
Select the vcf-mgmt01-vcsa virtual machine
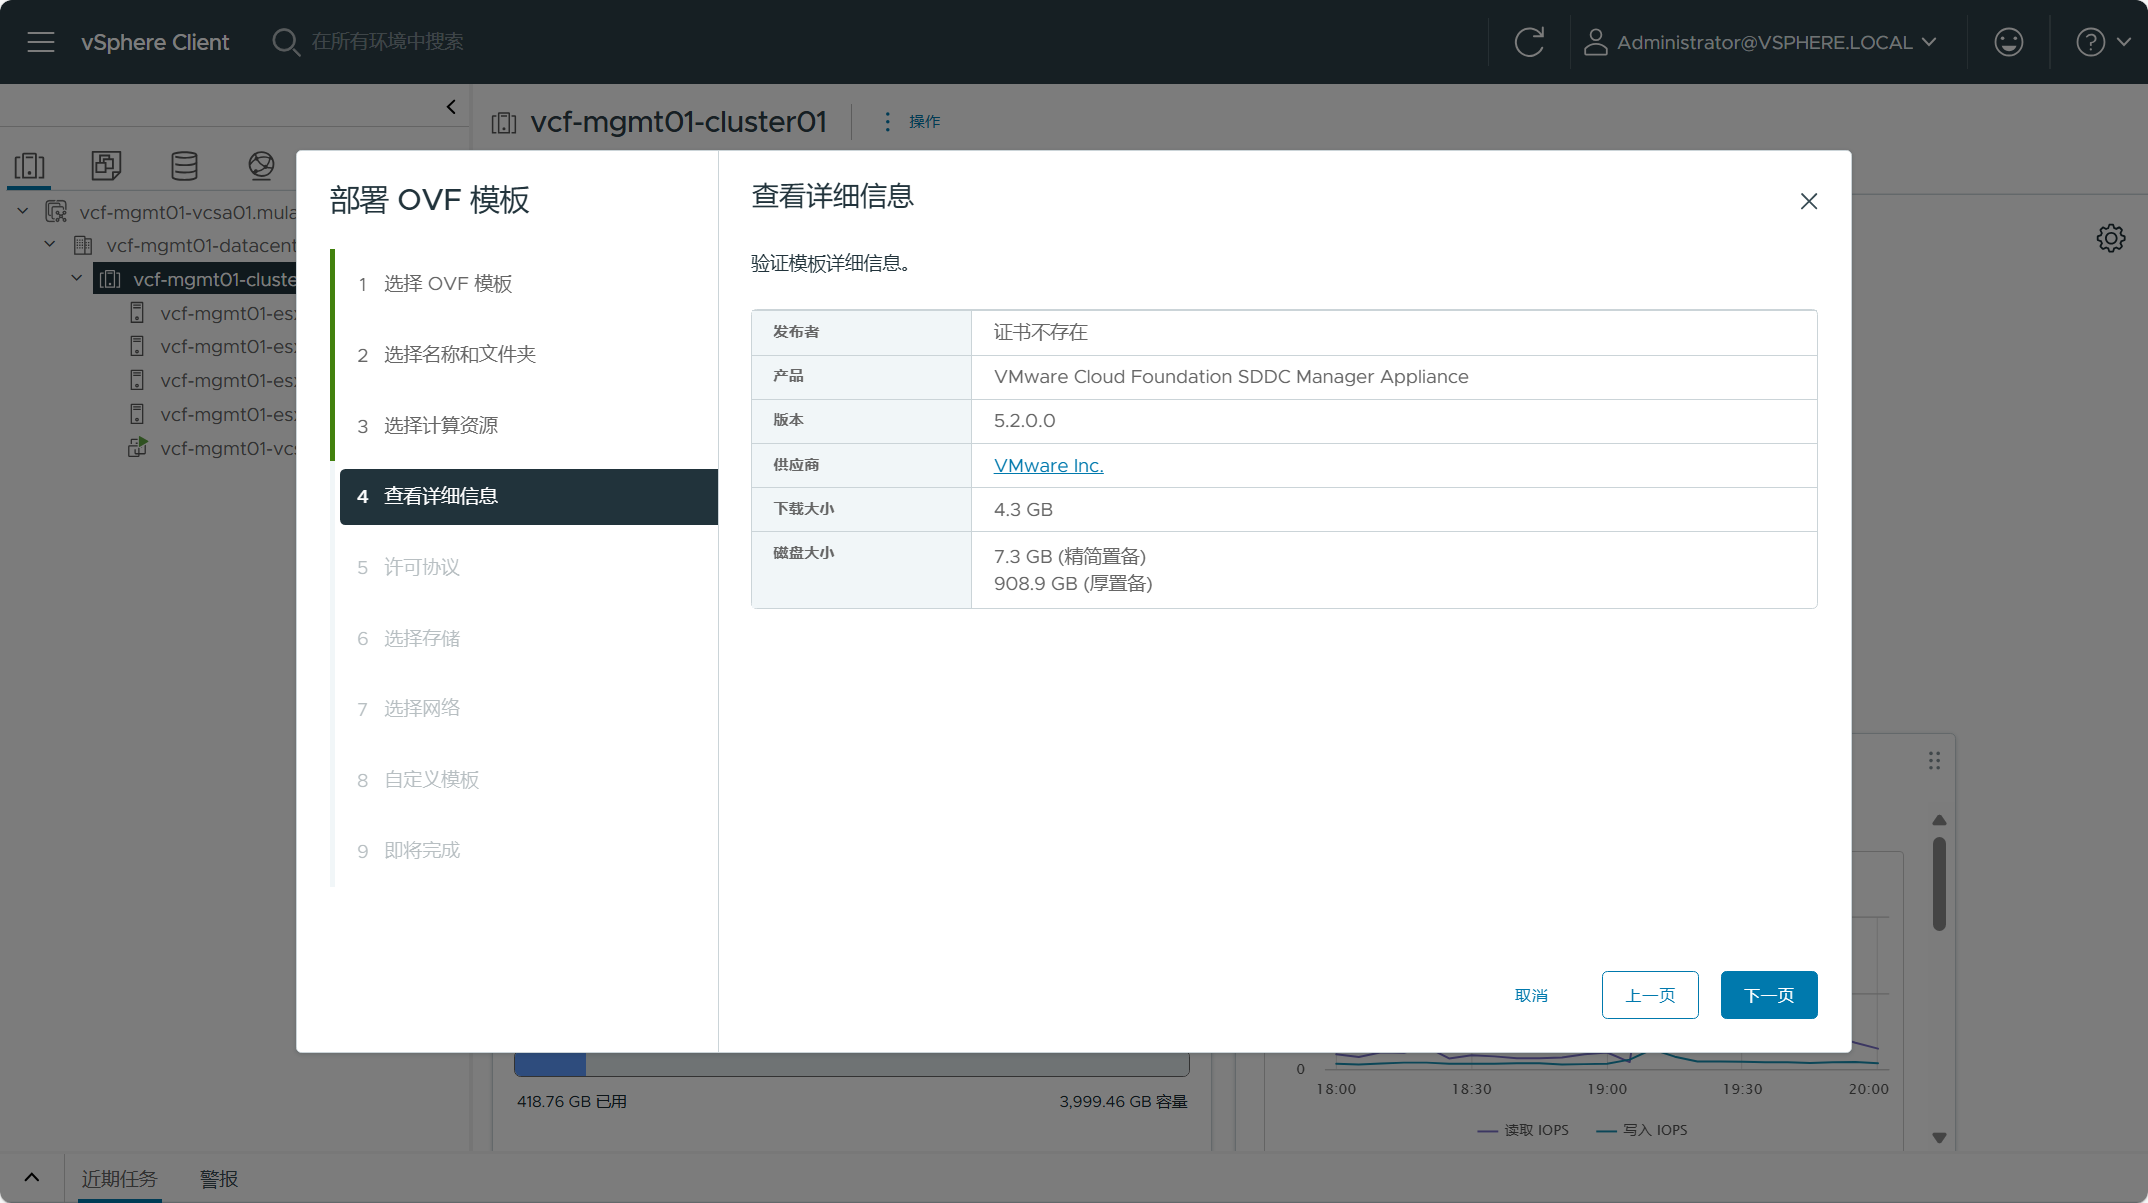coord(212,448)
